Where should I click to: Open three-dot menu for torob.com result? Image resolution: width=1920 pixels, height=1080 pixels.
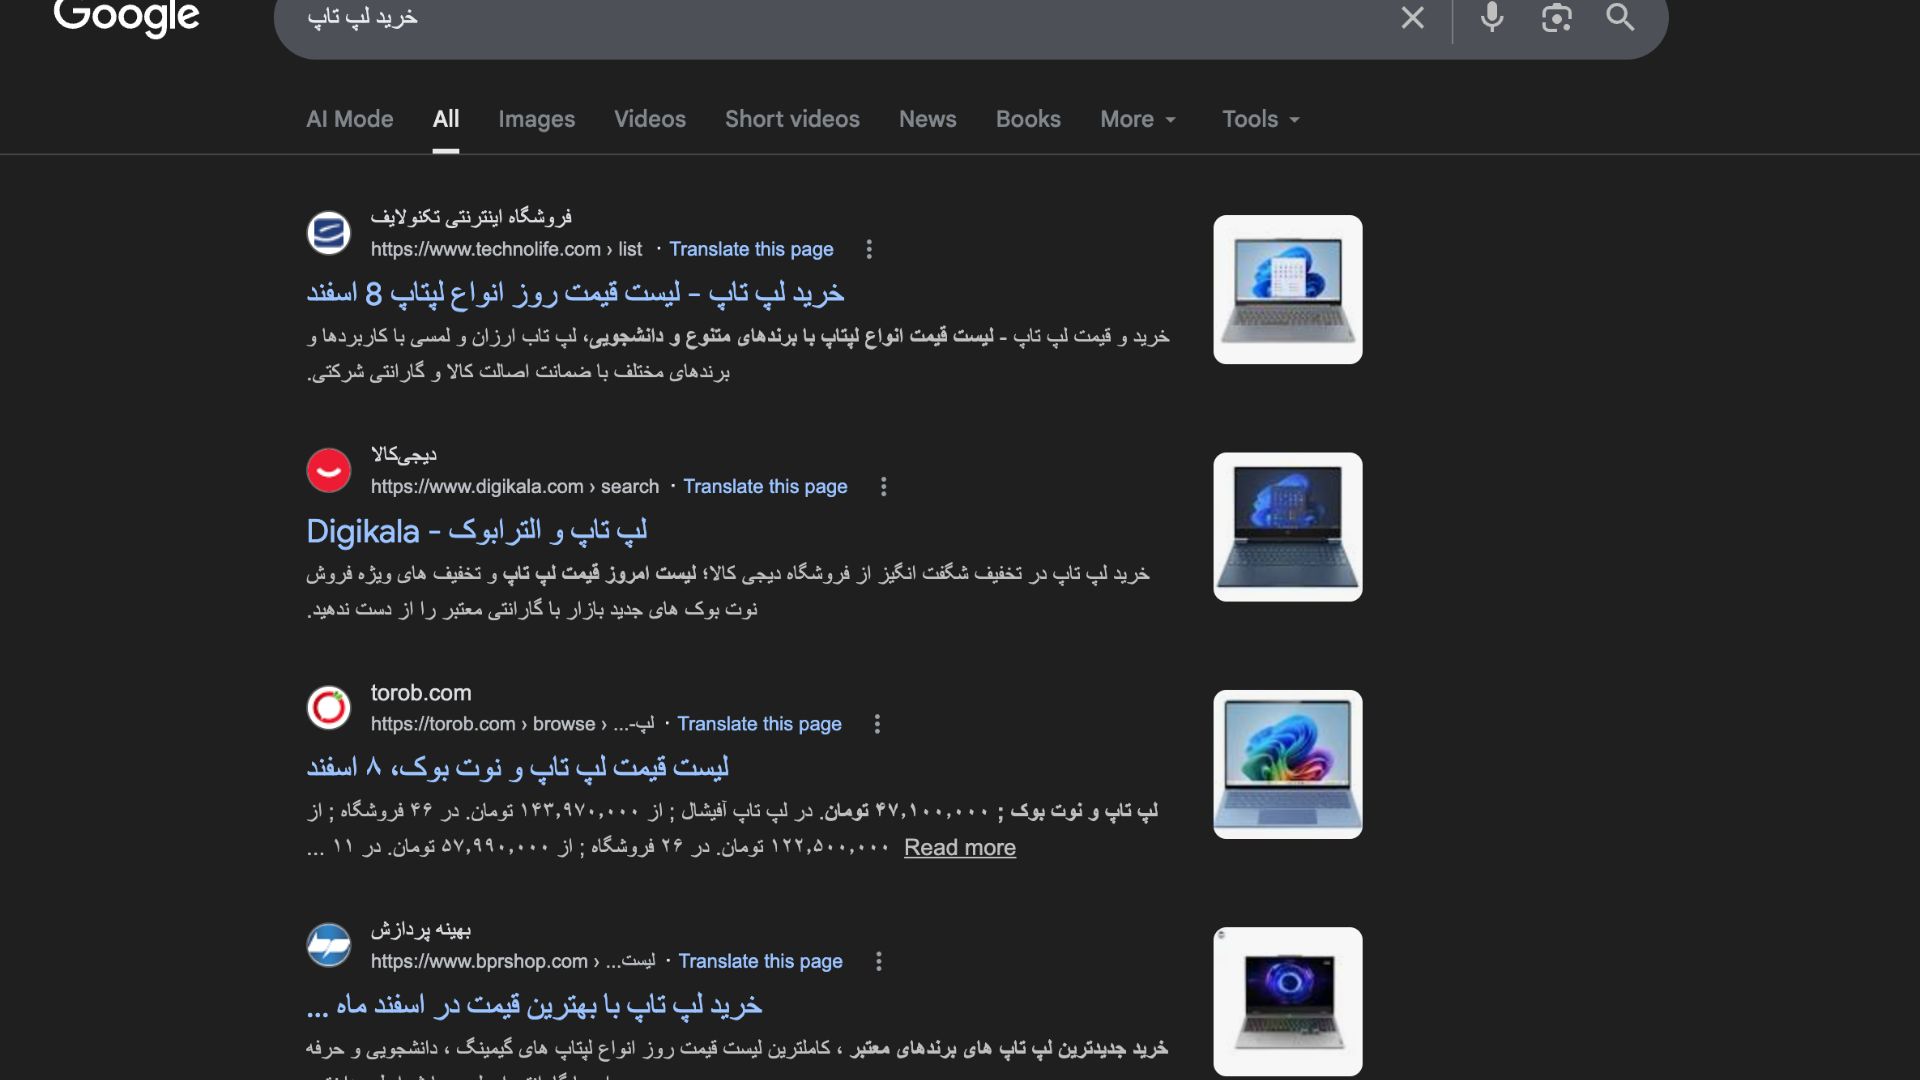point(877,724)
